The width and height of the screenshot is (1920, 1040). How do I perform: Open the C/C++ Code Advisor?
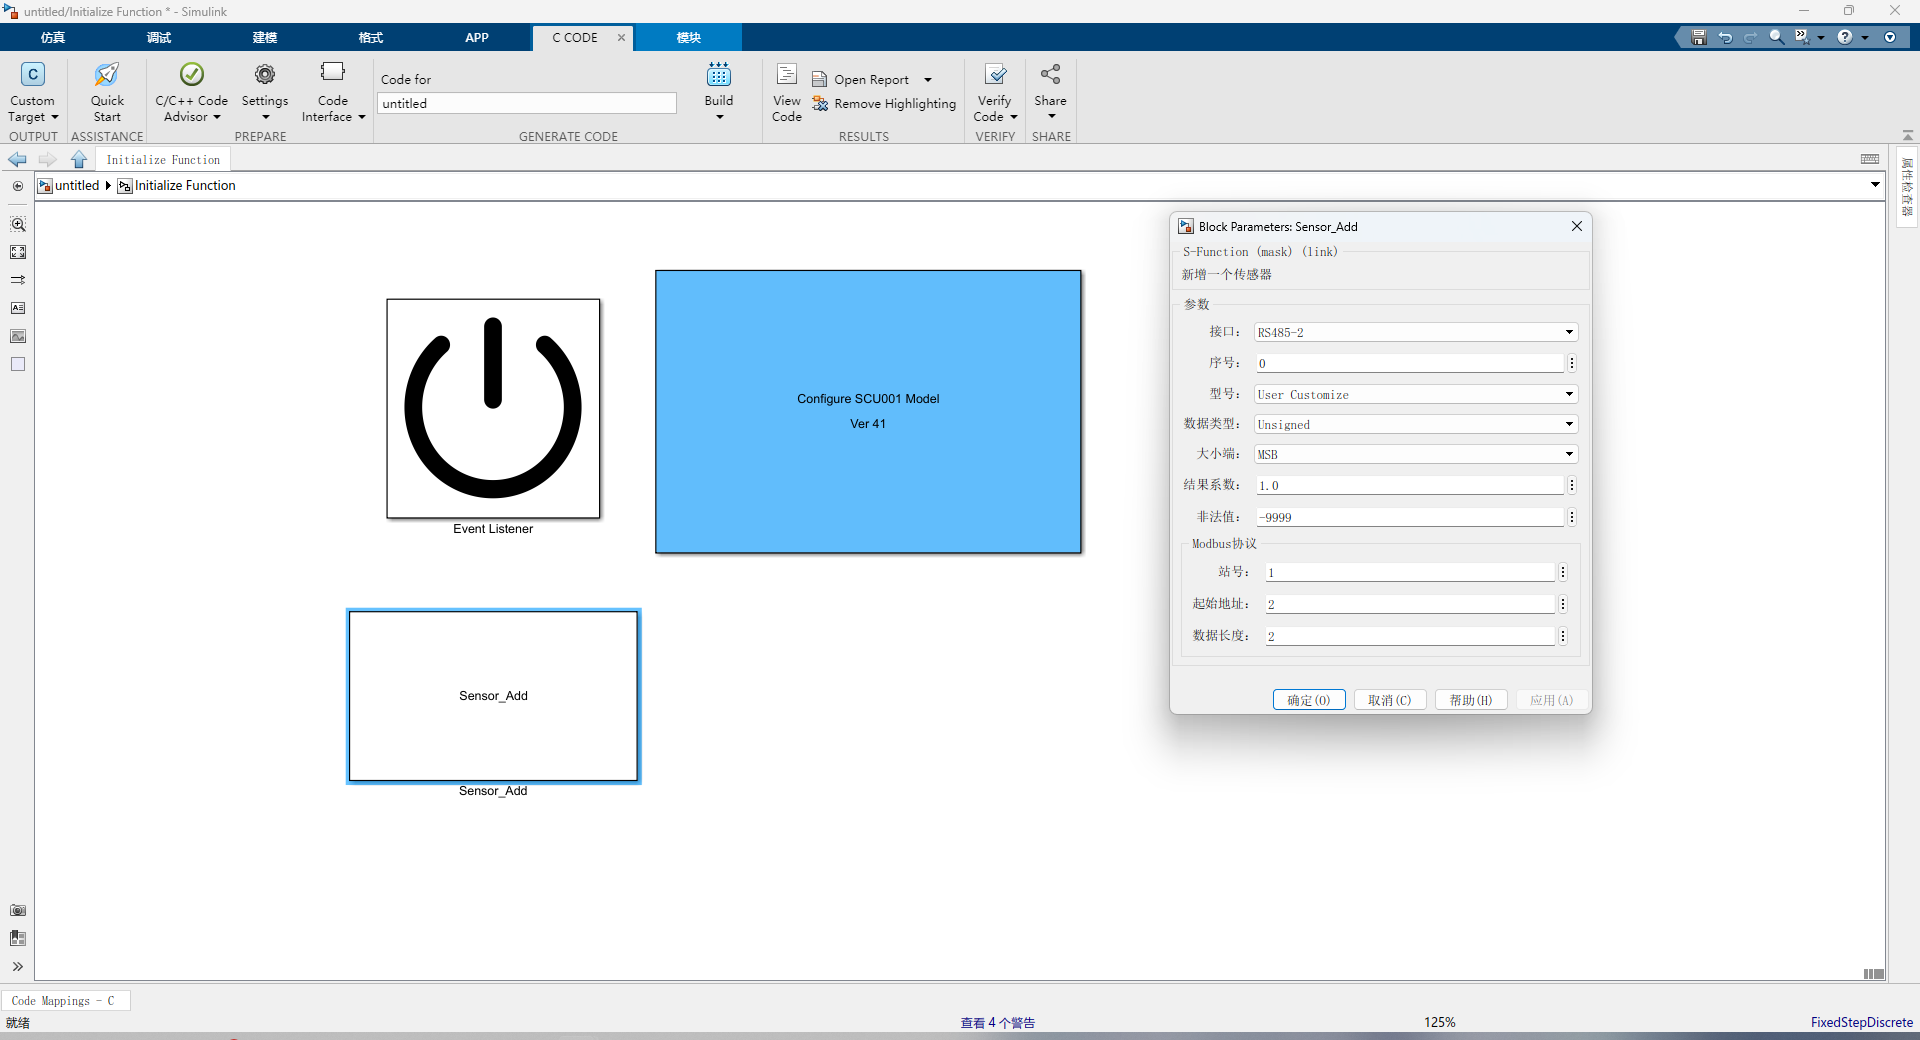191,92
